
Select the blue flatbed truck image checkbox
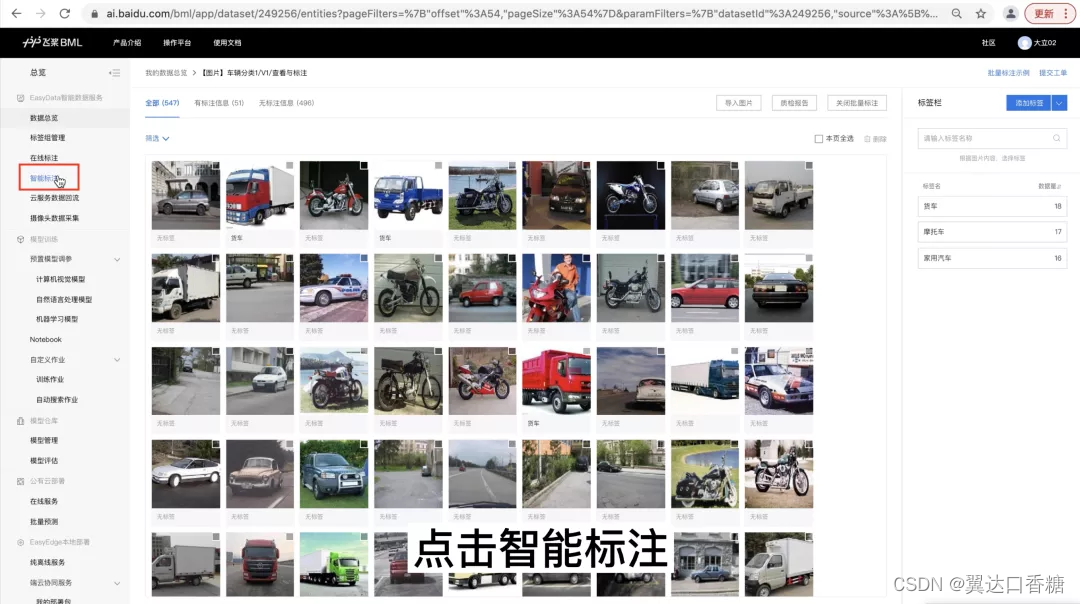(438, 165)
